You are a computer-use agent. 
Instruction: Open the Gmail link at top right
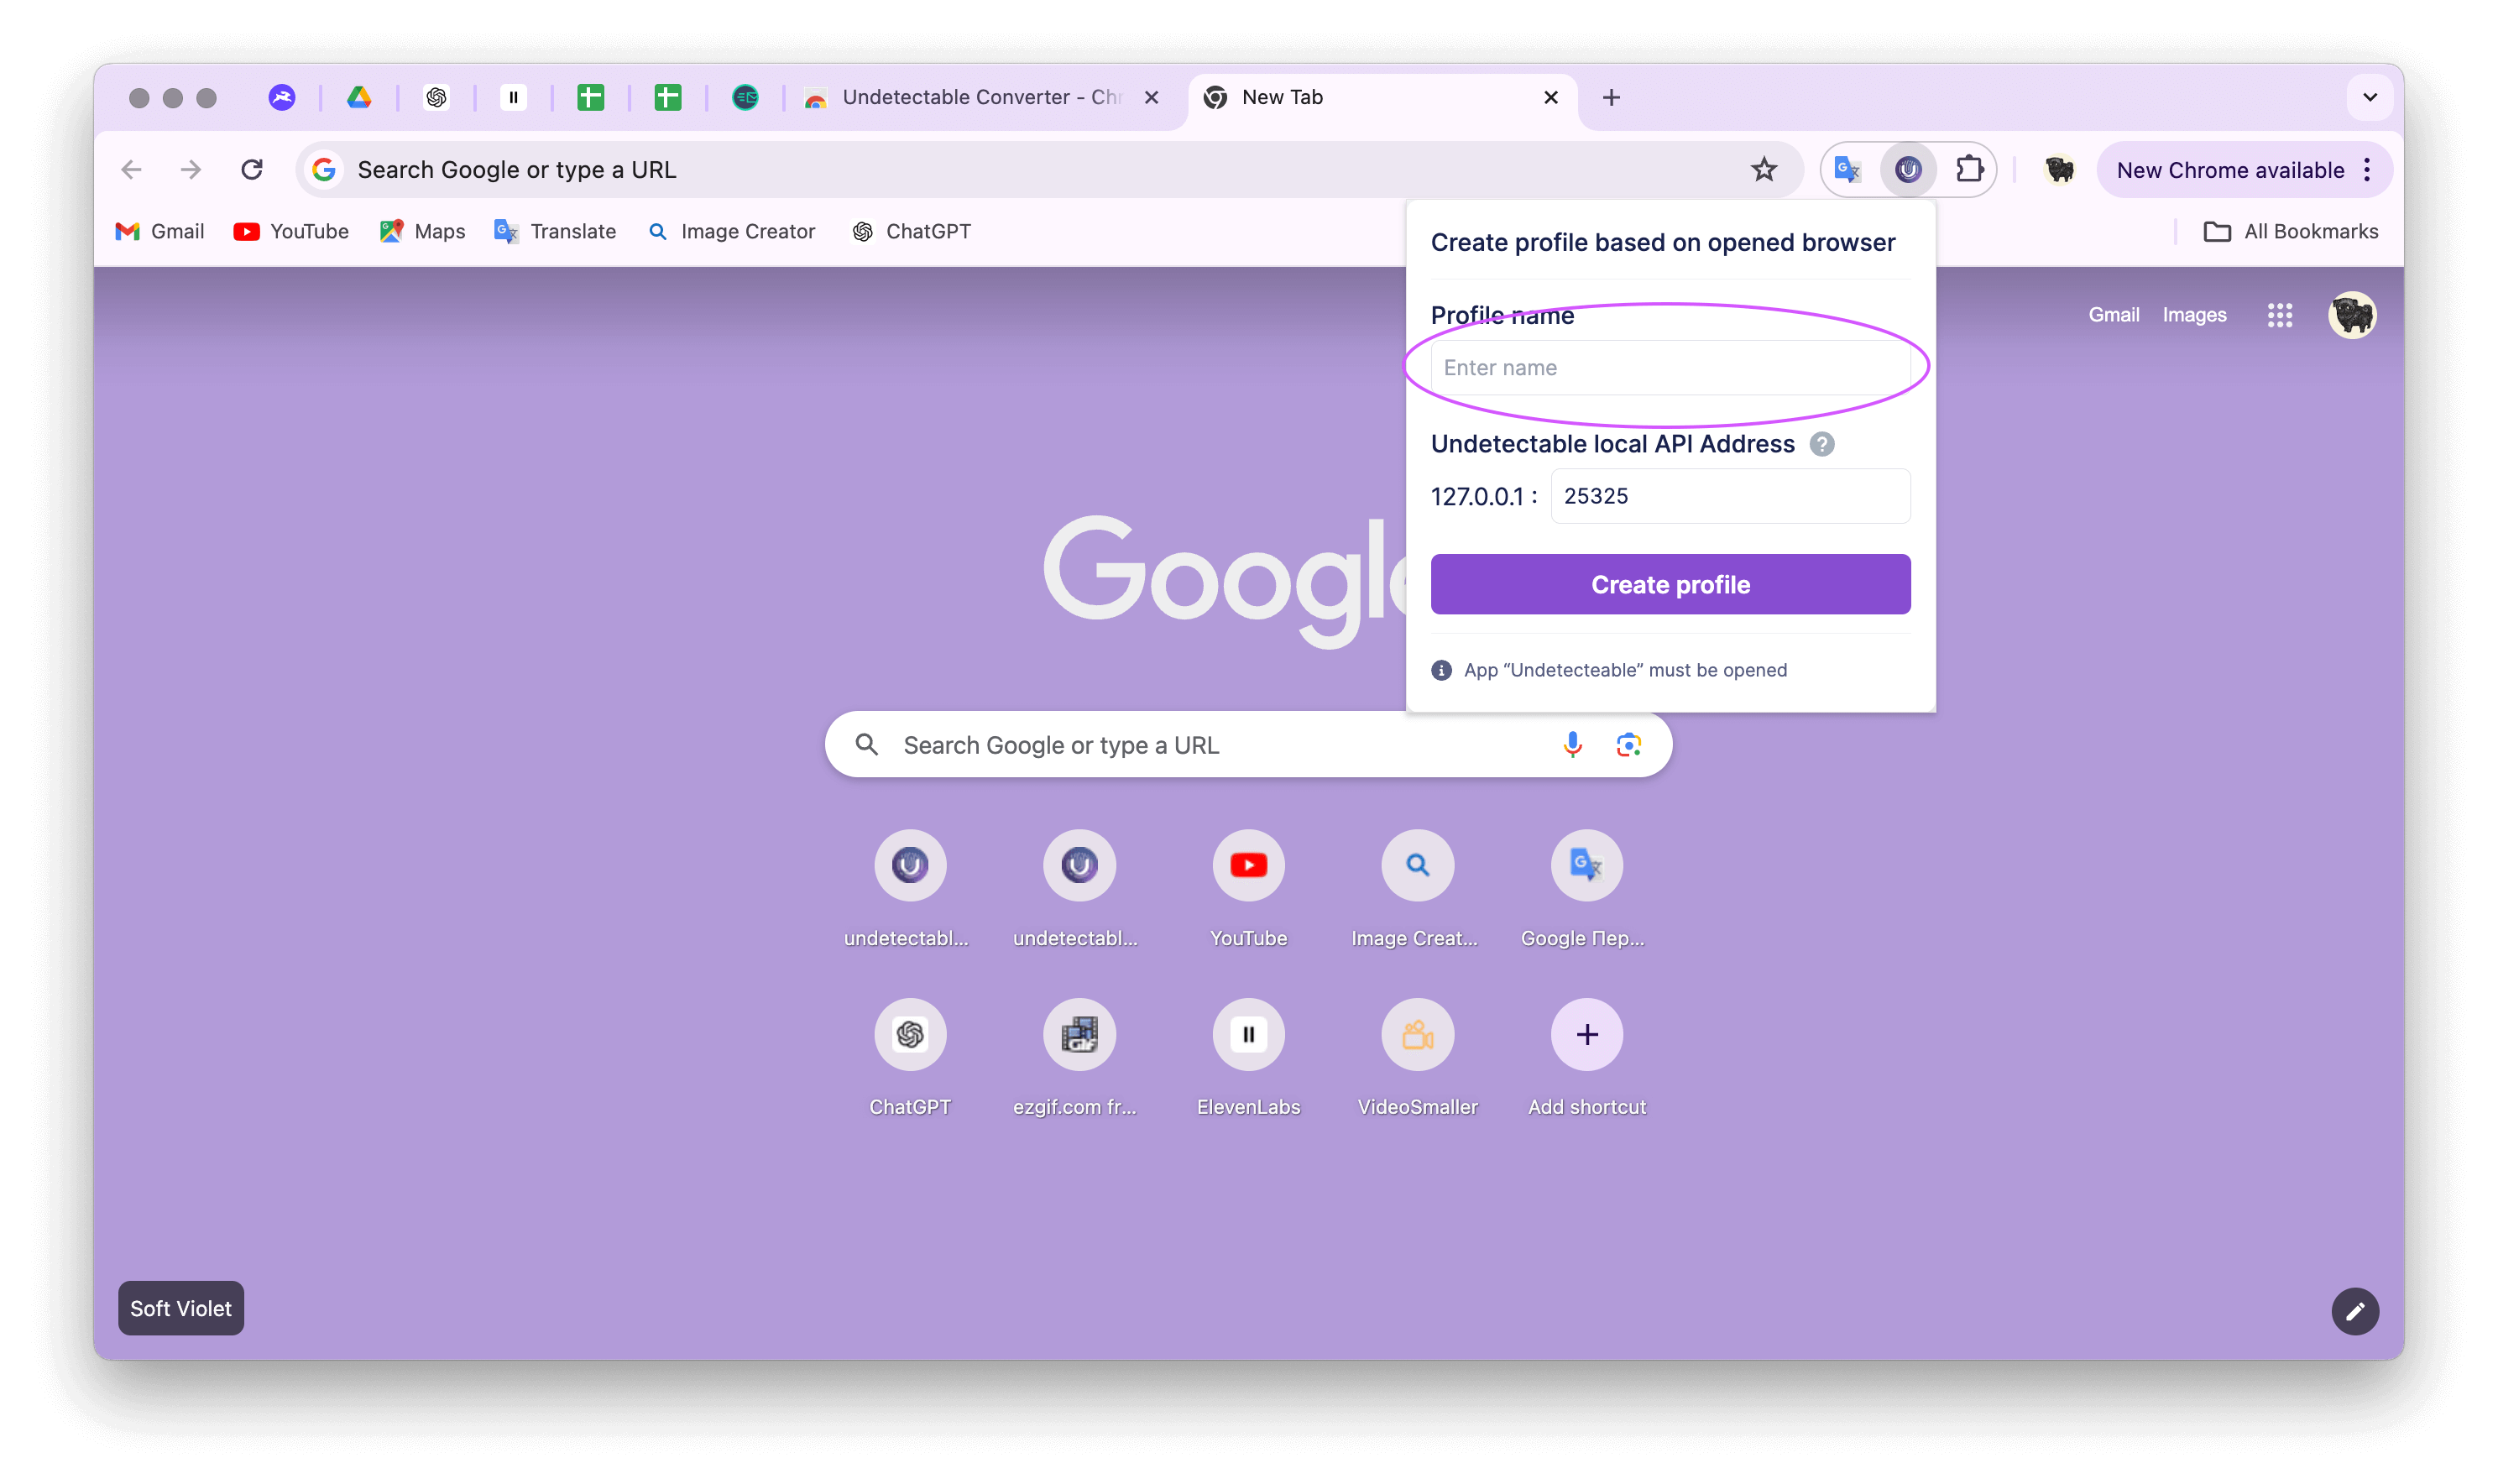2113,315
